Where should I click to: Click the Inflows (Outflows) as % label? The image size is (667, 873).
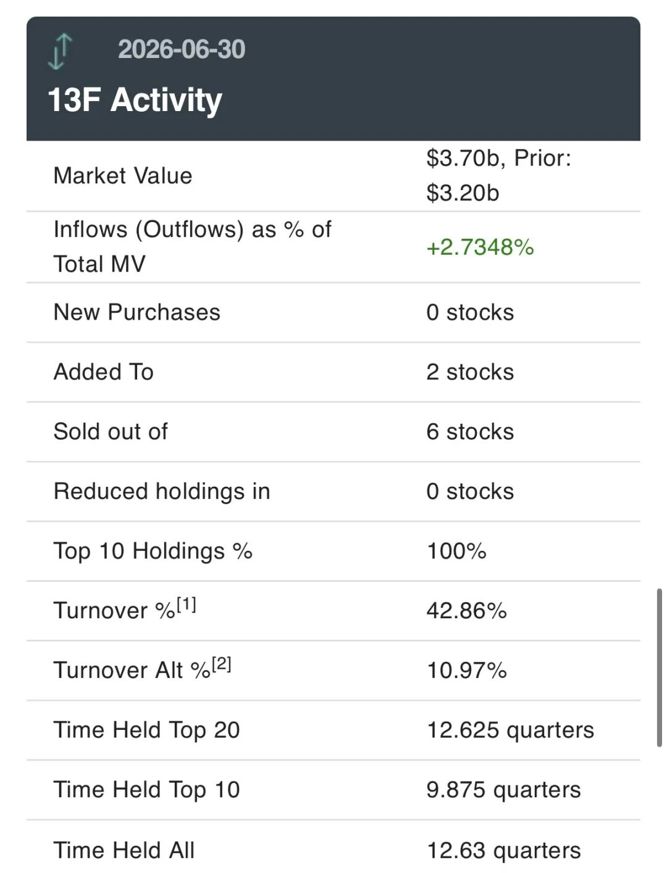192,229
